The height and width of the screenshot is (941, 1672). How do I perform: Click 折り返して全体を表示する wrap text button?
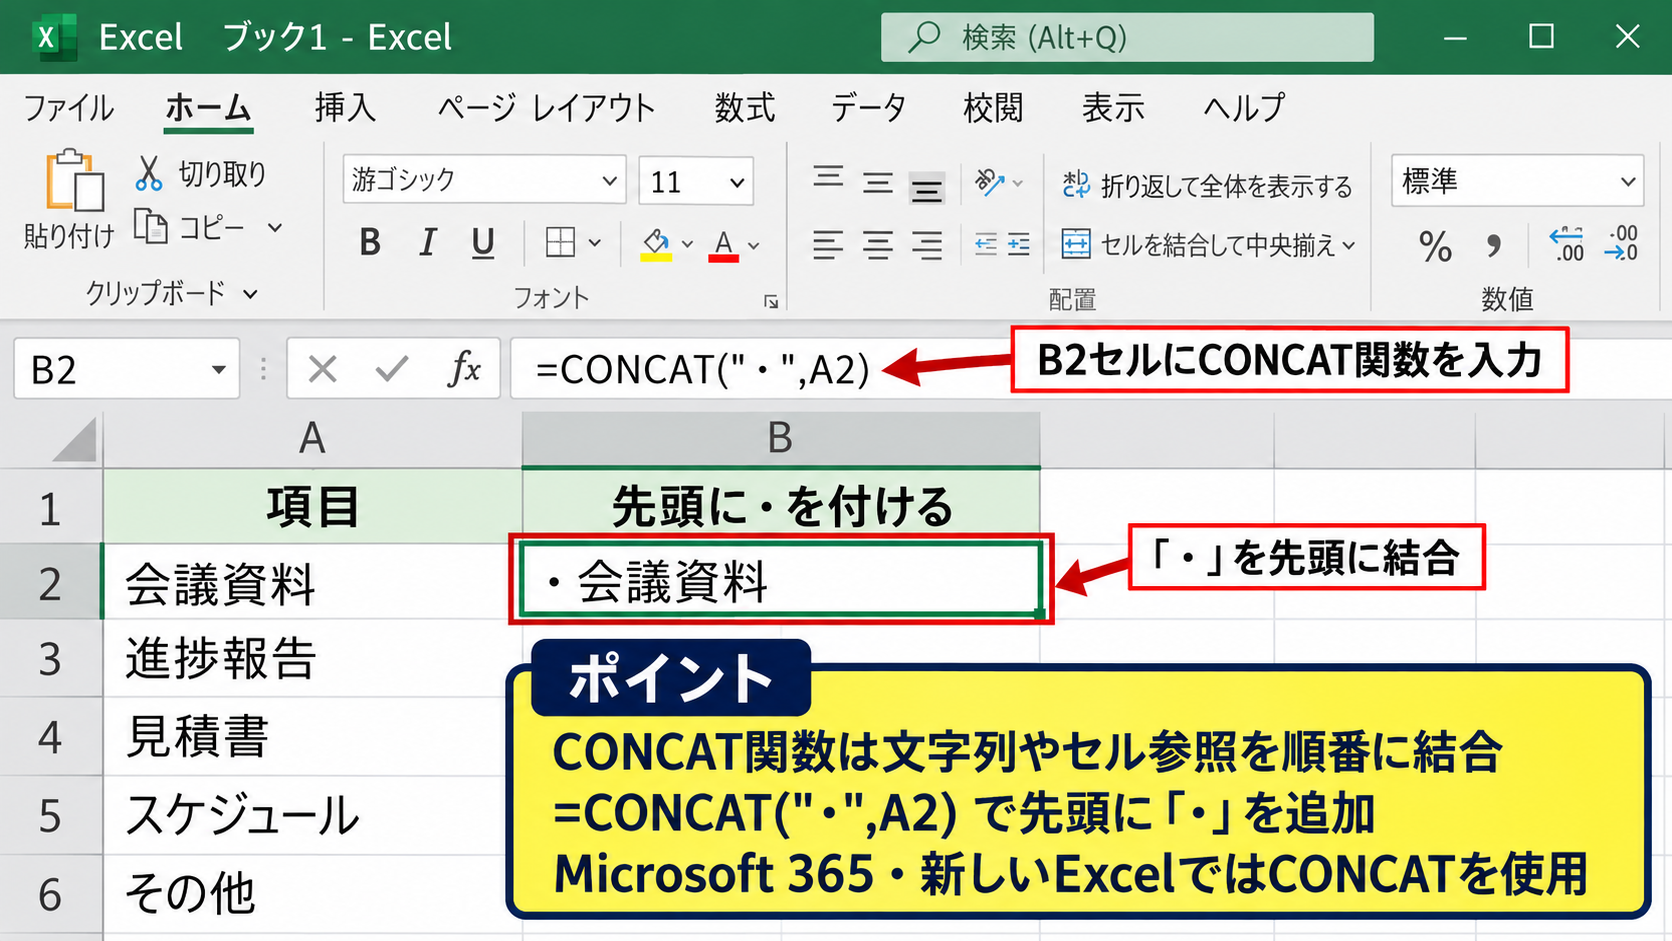click(1206, 185)
